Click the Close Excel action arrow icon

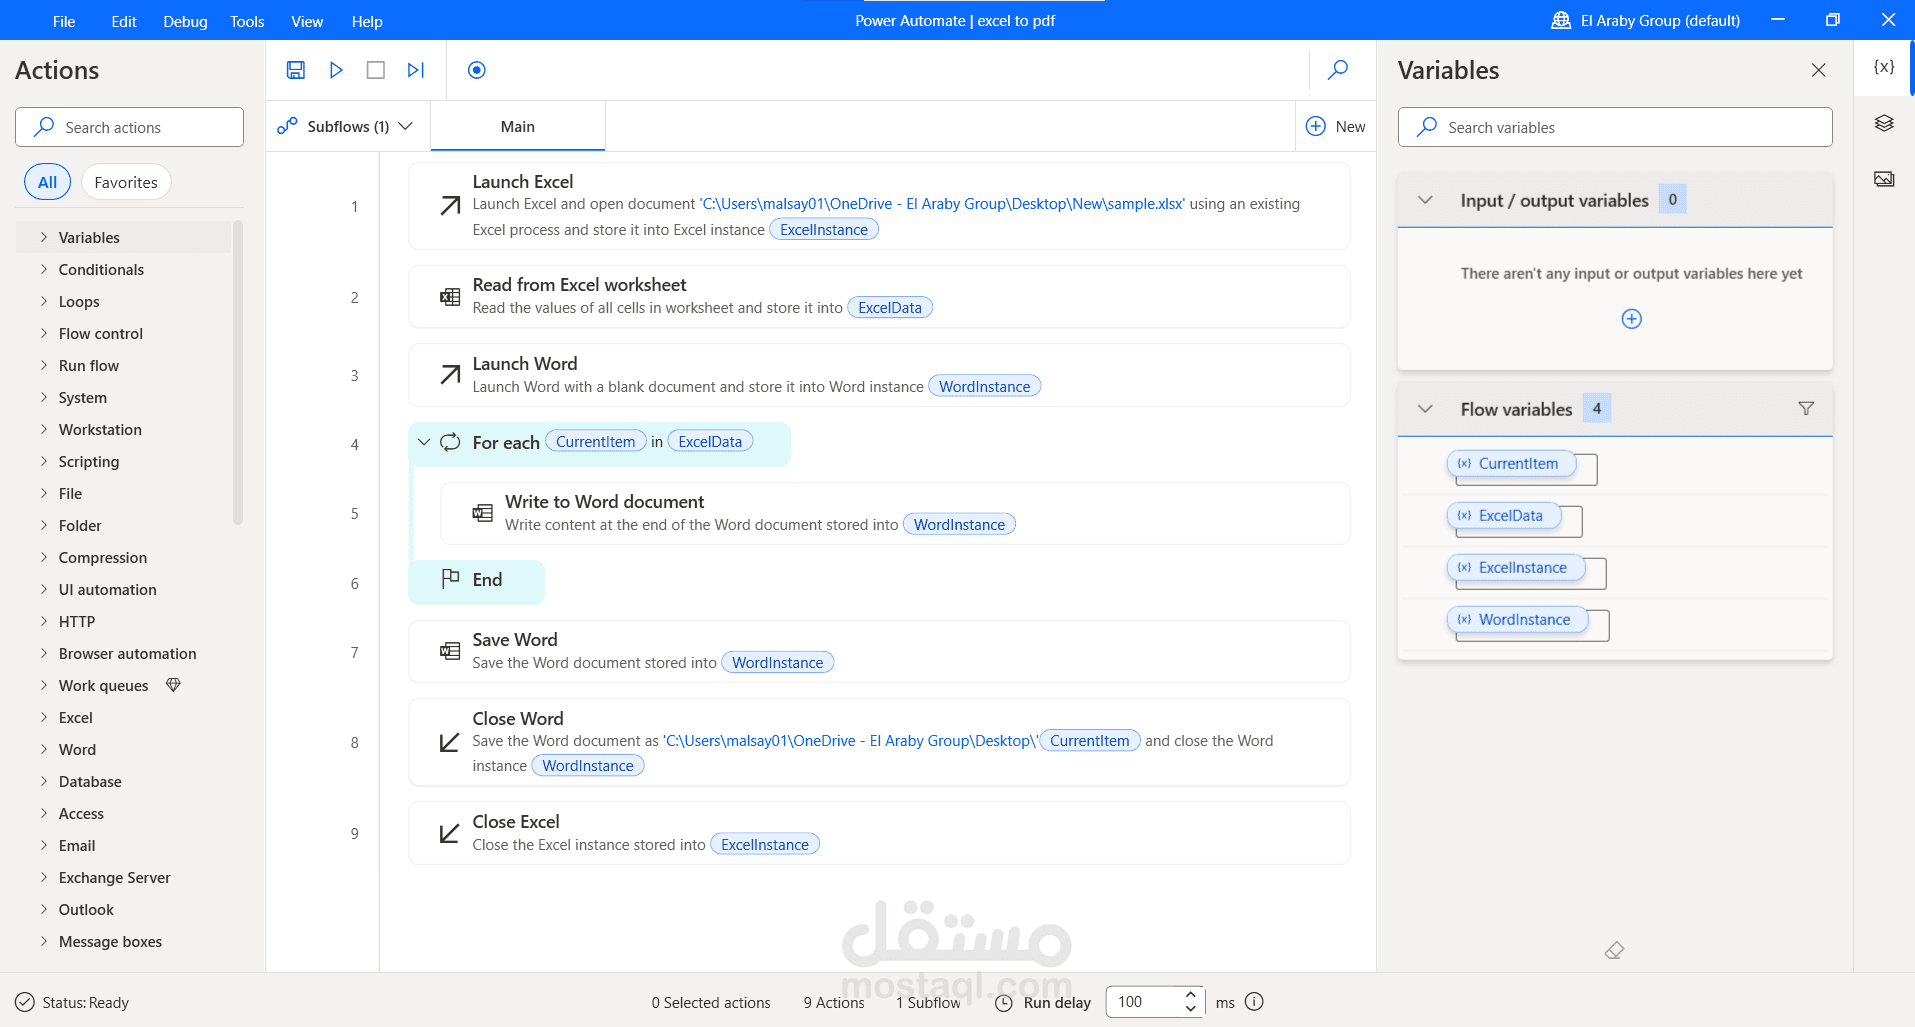click(450, 833)
